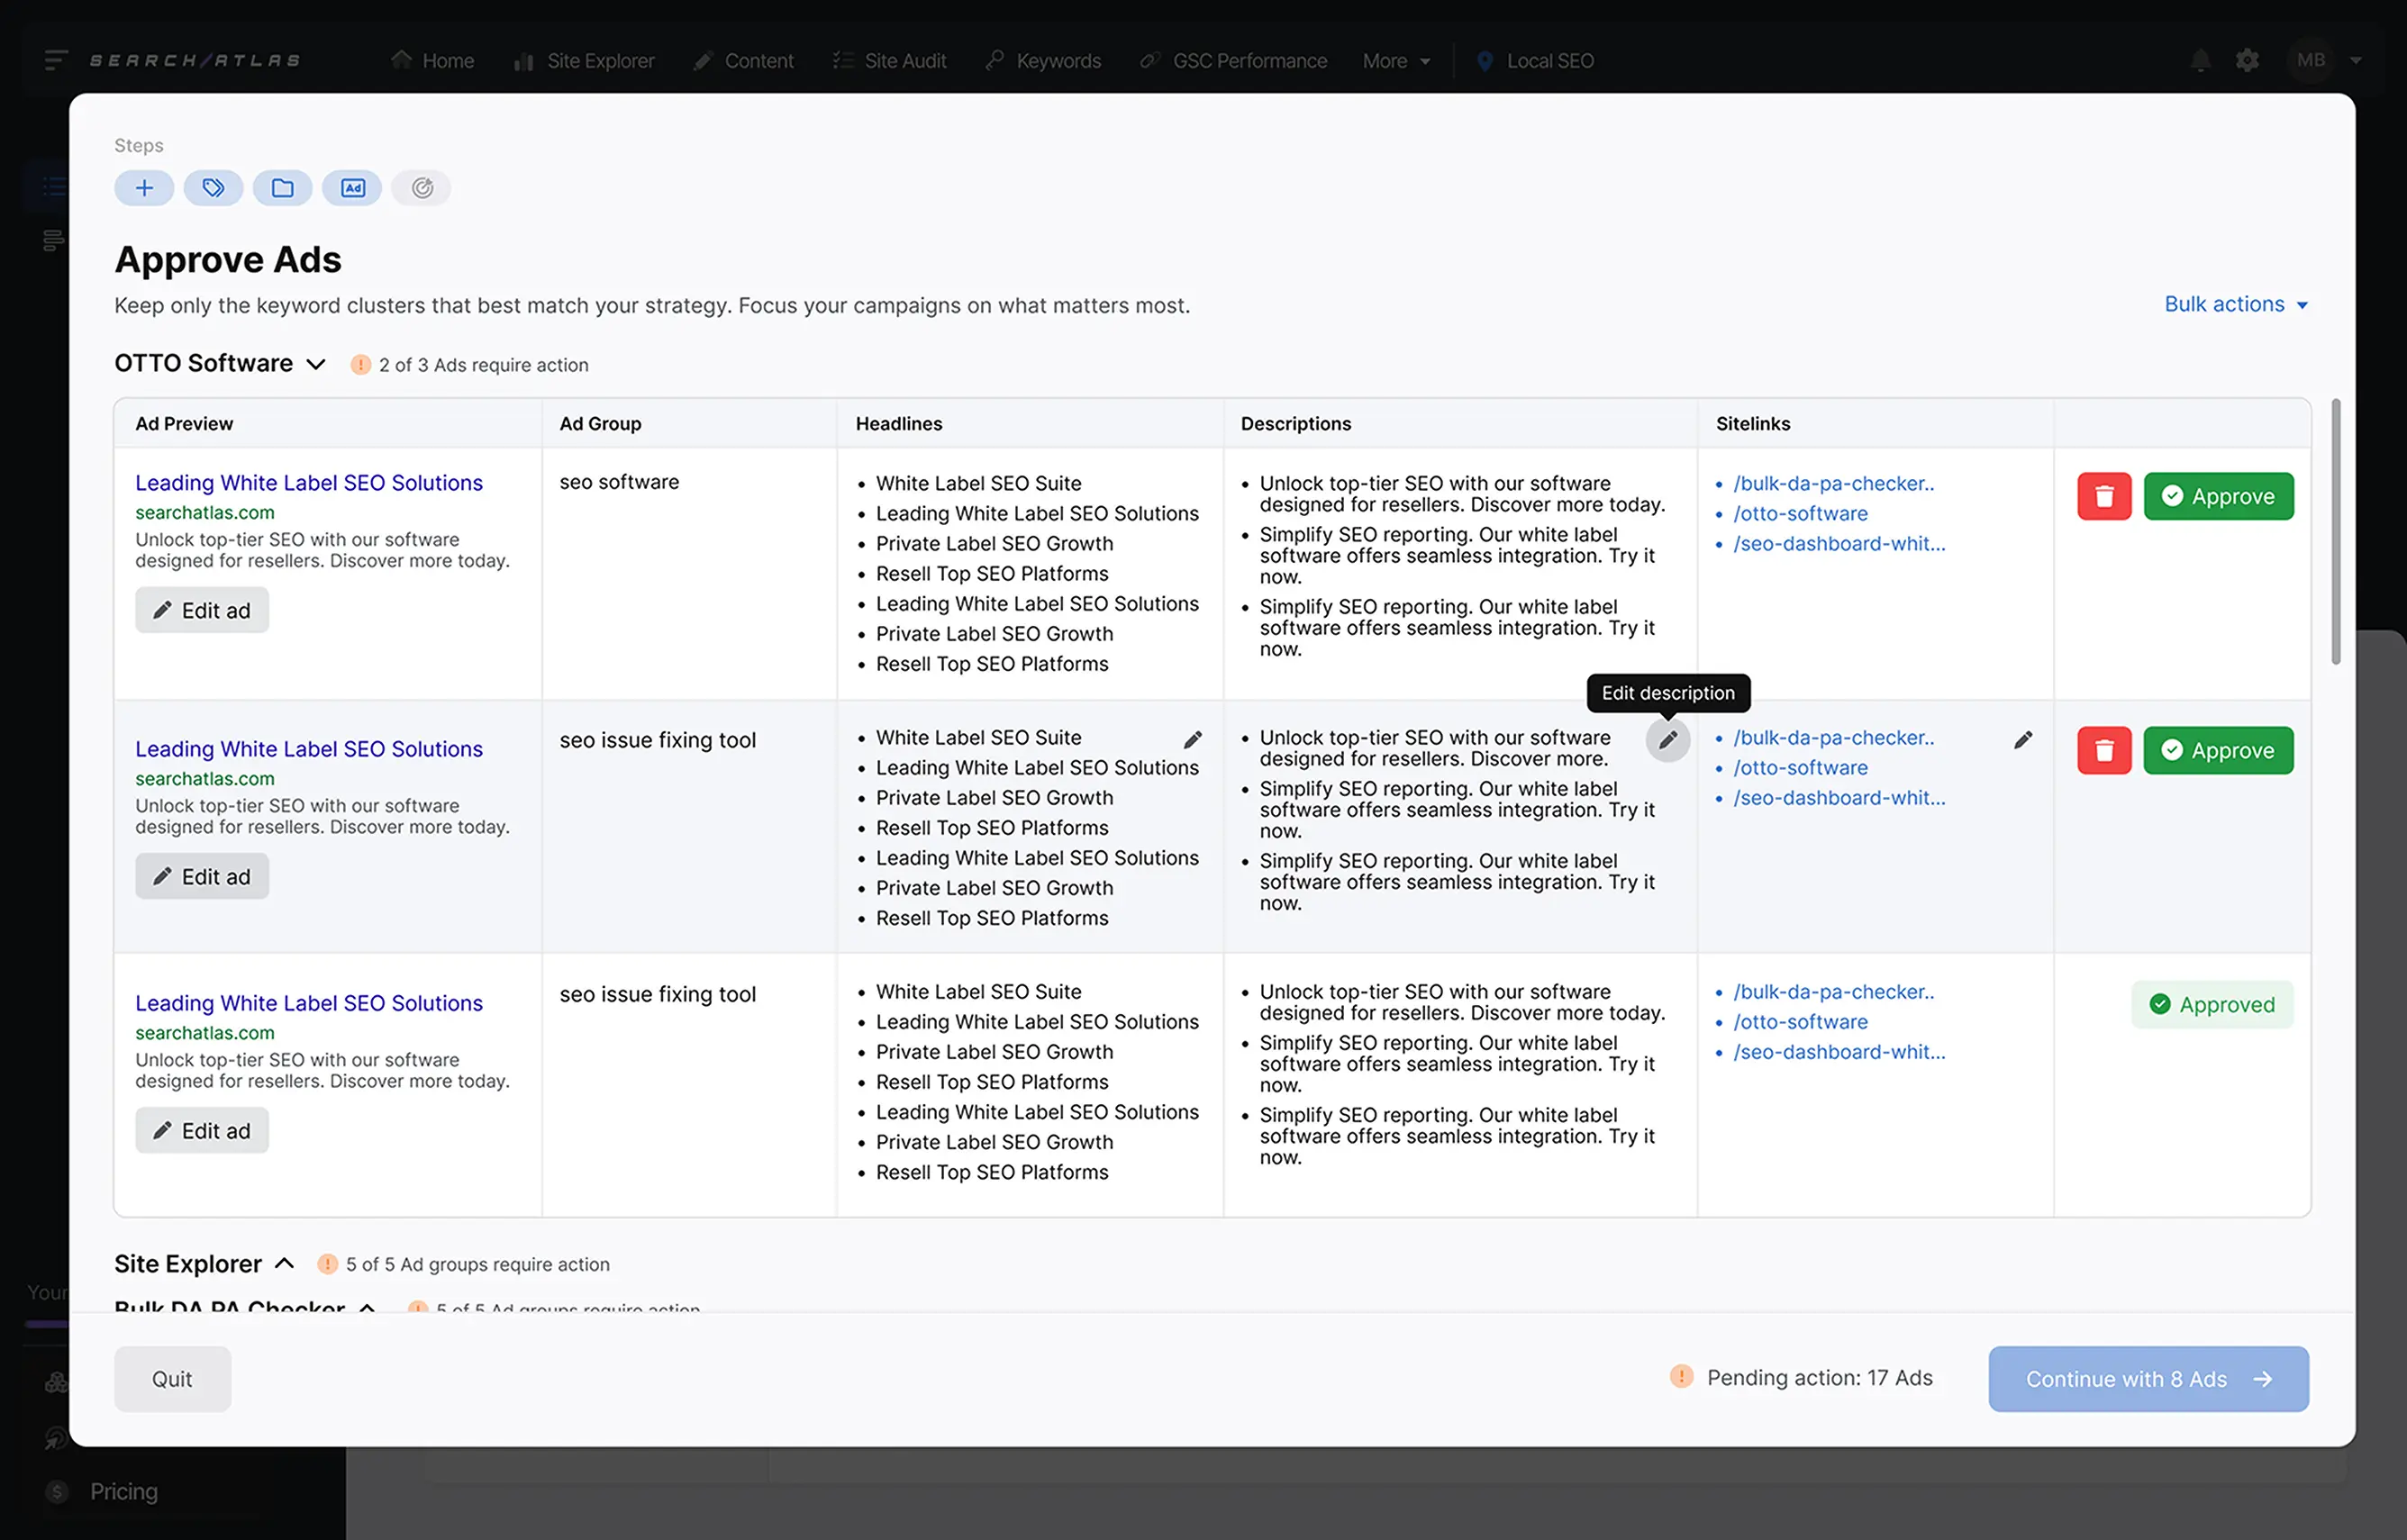This screenshot has height=1540, width=2407.
Task: Click the Ad step icon
Action: 352,188
